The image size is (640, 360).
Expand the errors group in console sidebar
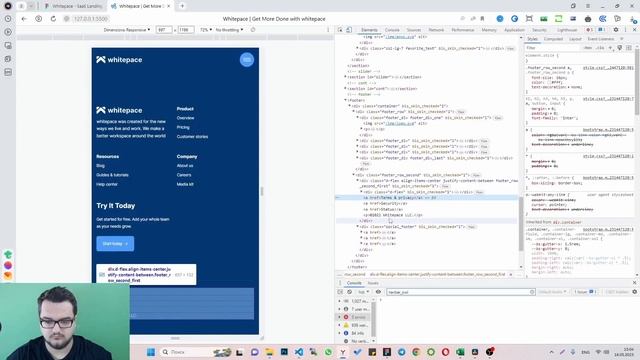339,317
